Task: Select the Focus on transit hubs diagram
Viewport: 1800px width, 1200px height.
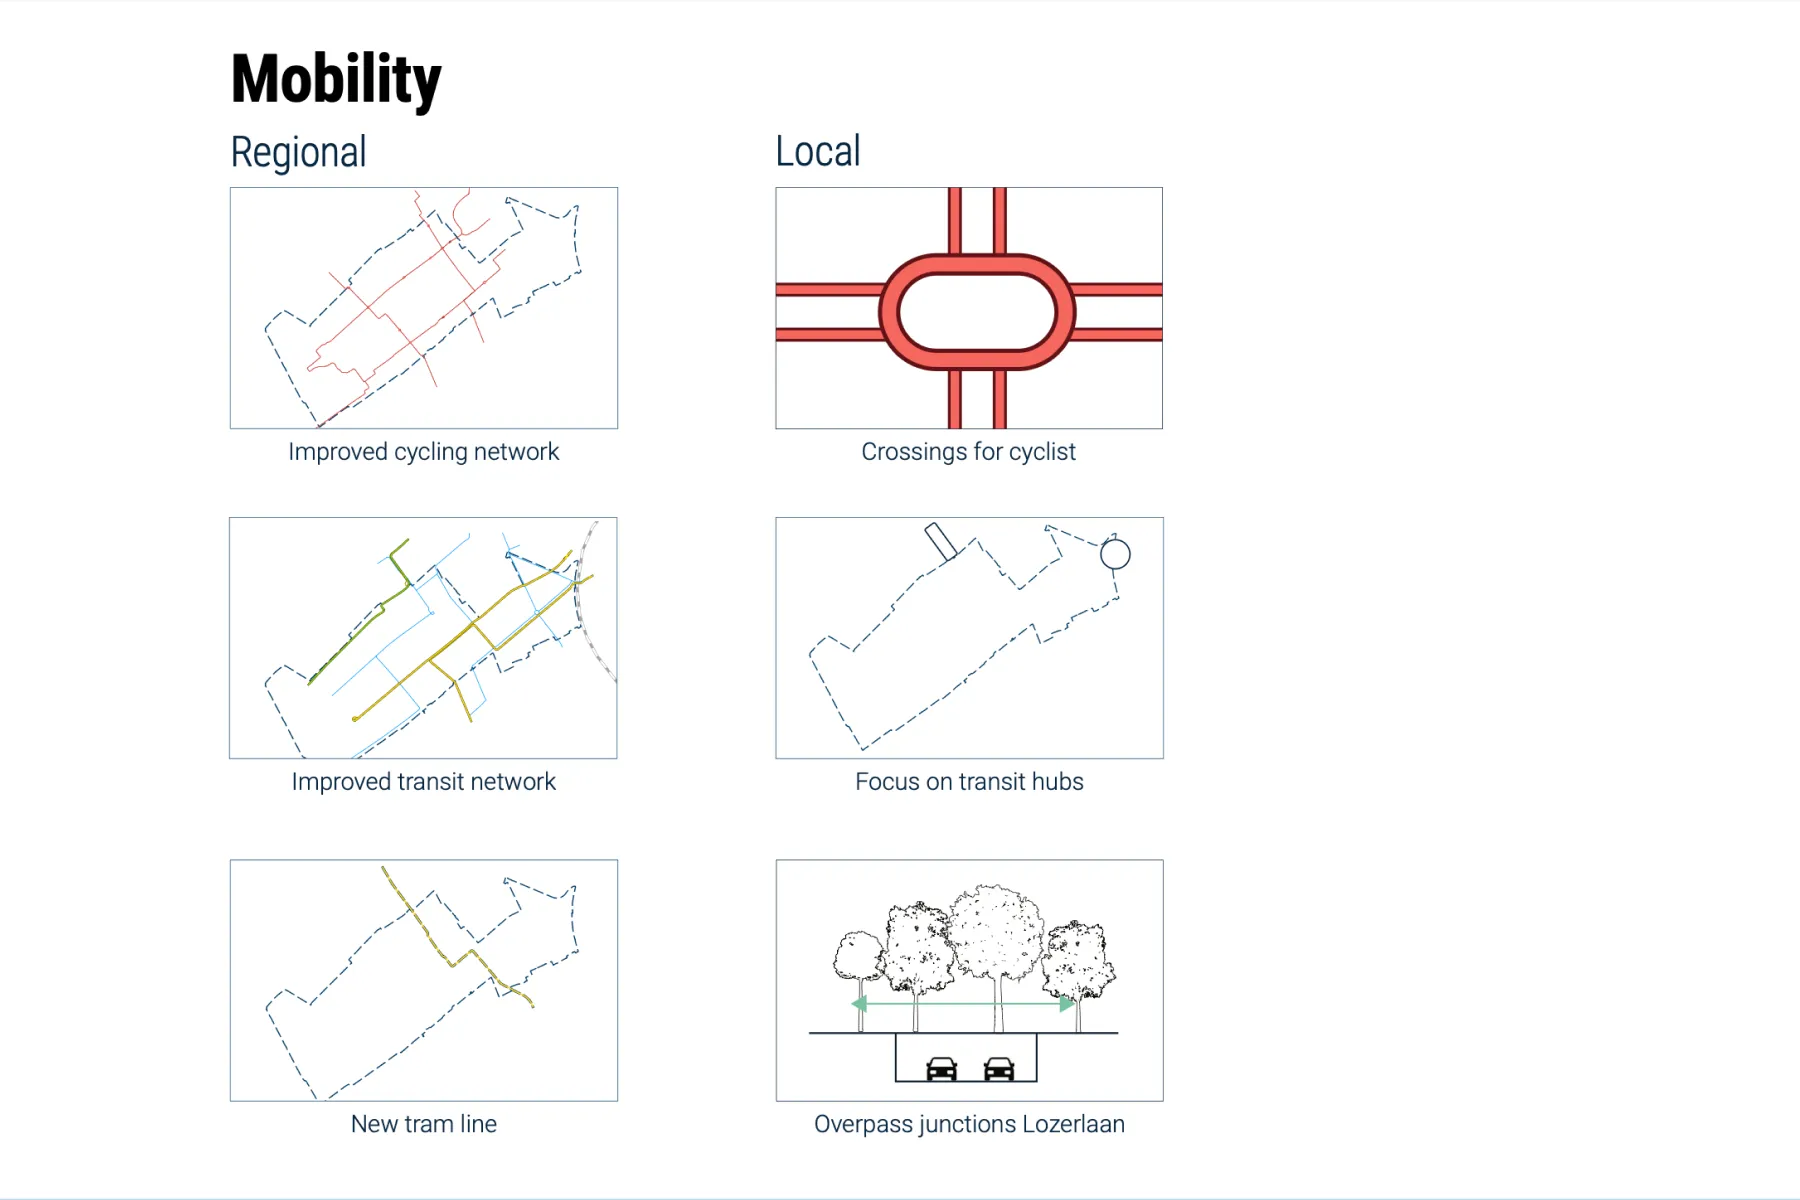Action: 968,637
